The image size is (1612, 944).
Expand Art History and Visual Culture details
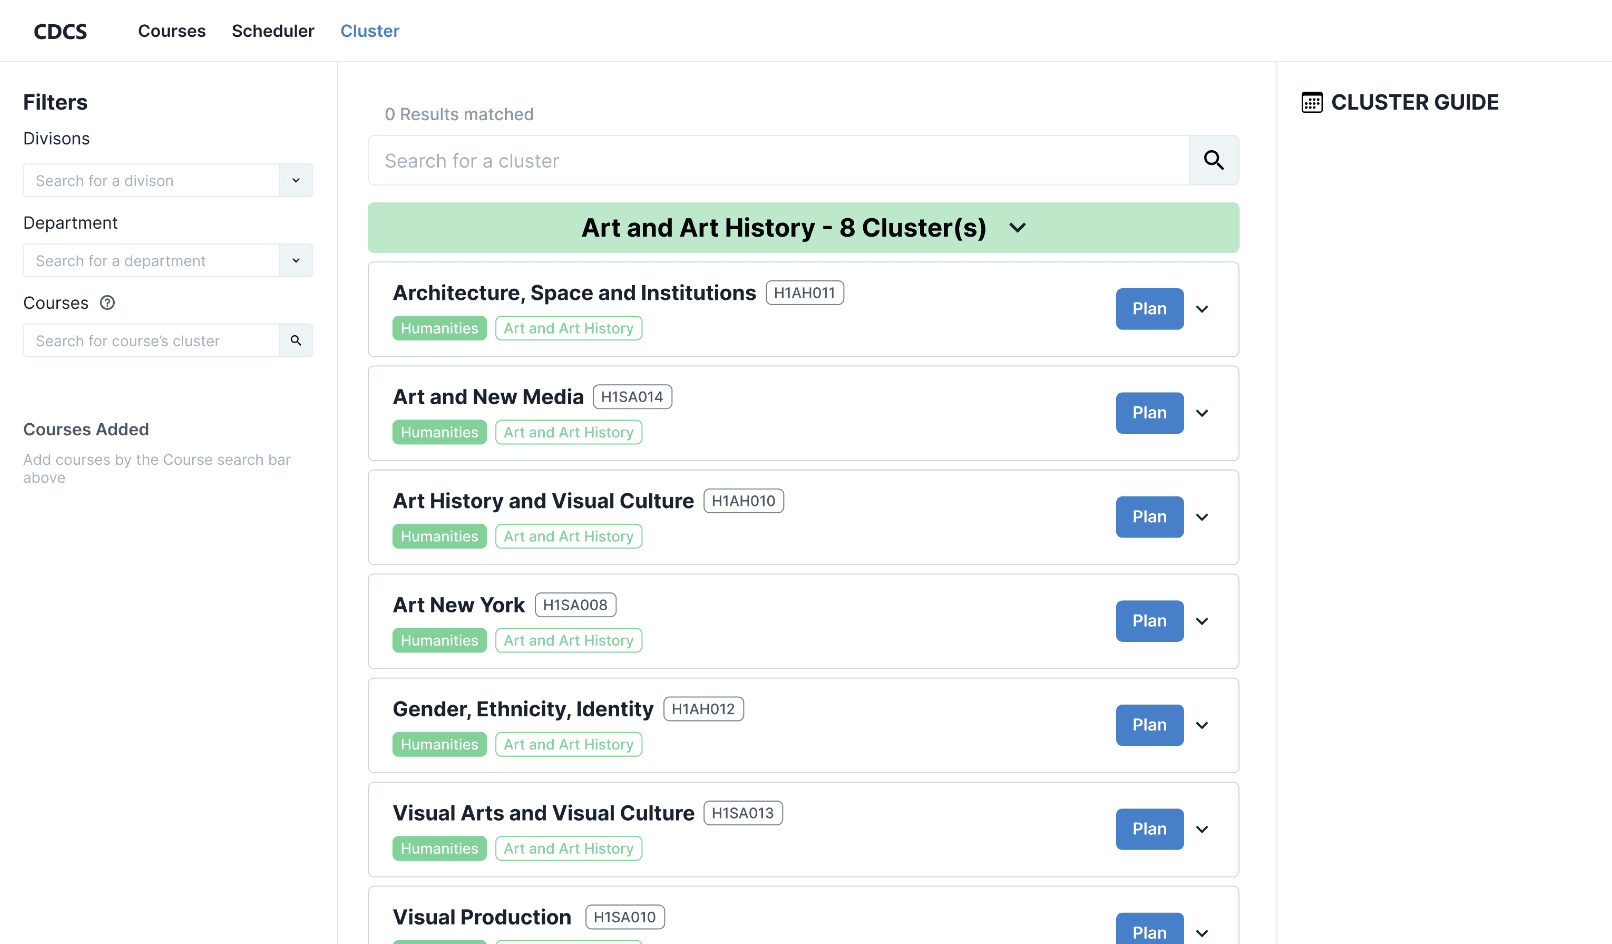[1202, 517]
